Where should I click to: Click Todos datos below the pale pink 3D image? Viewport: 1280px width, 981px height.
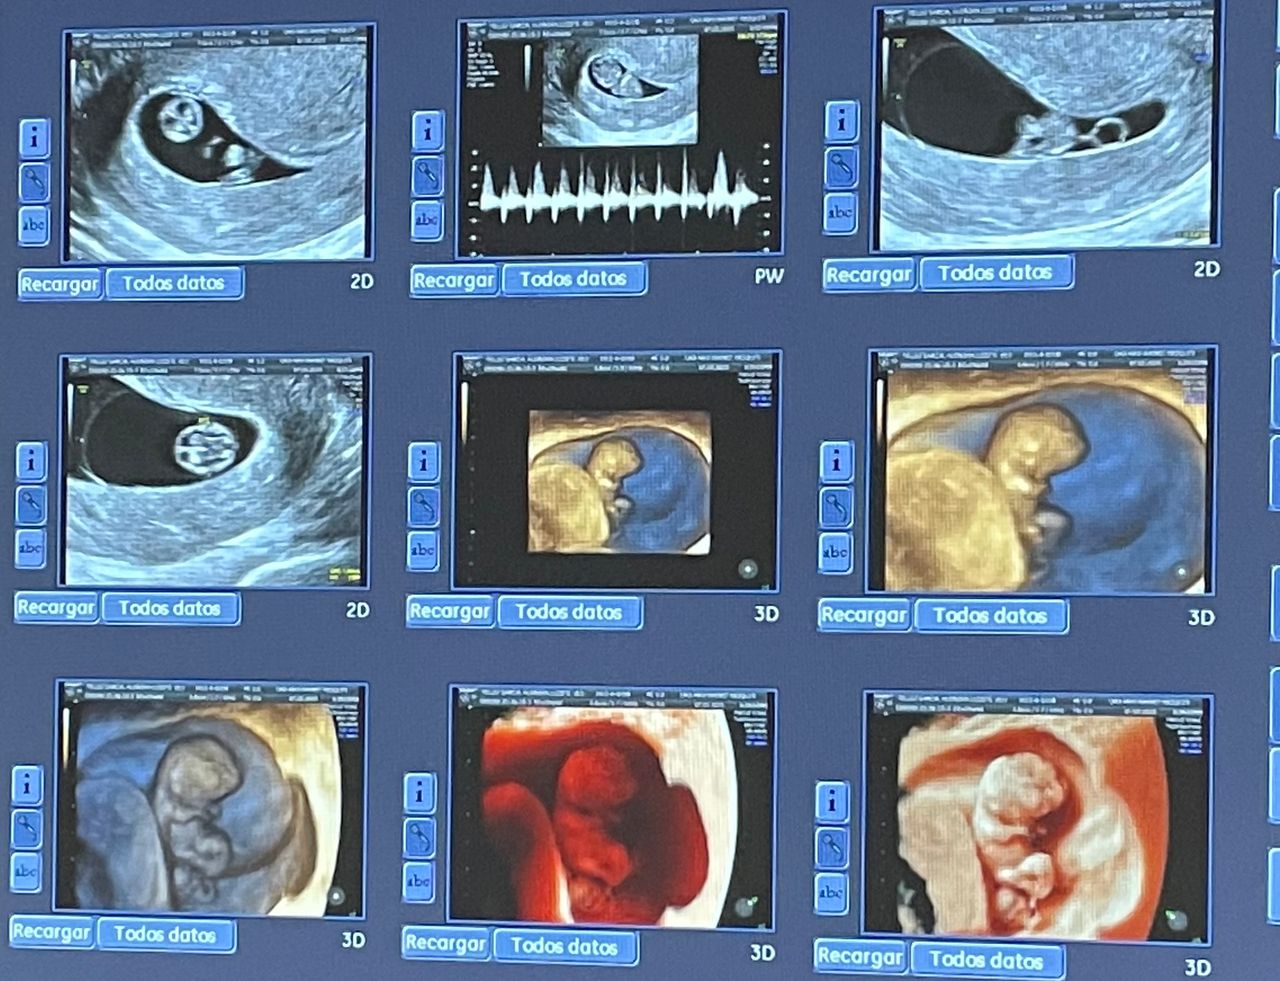point(986,960)
